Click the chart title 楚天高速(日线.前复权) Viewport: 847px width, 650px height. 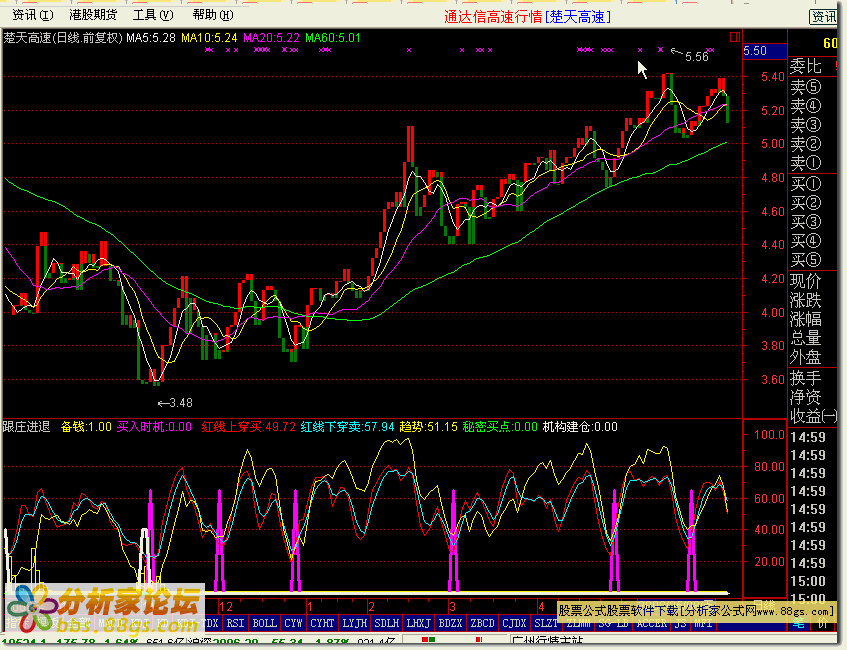click(x=63, y=38)
